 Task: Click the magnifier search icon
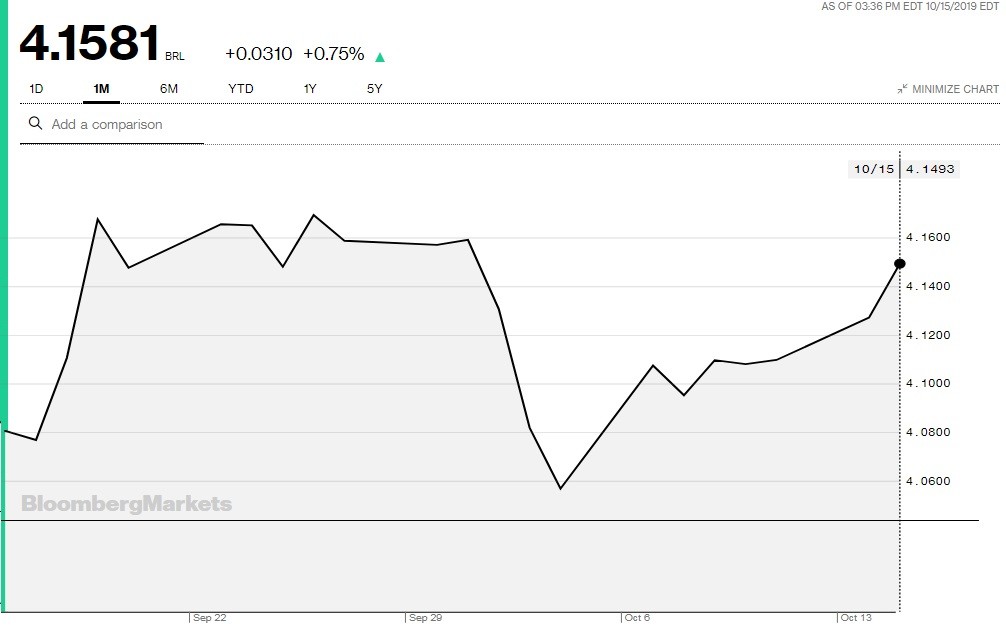click(x=36, y=124)
